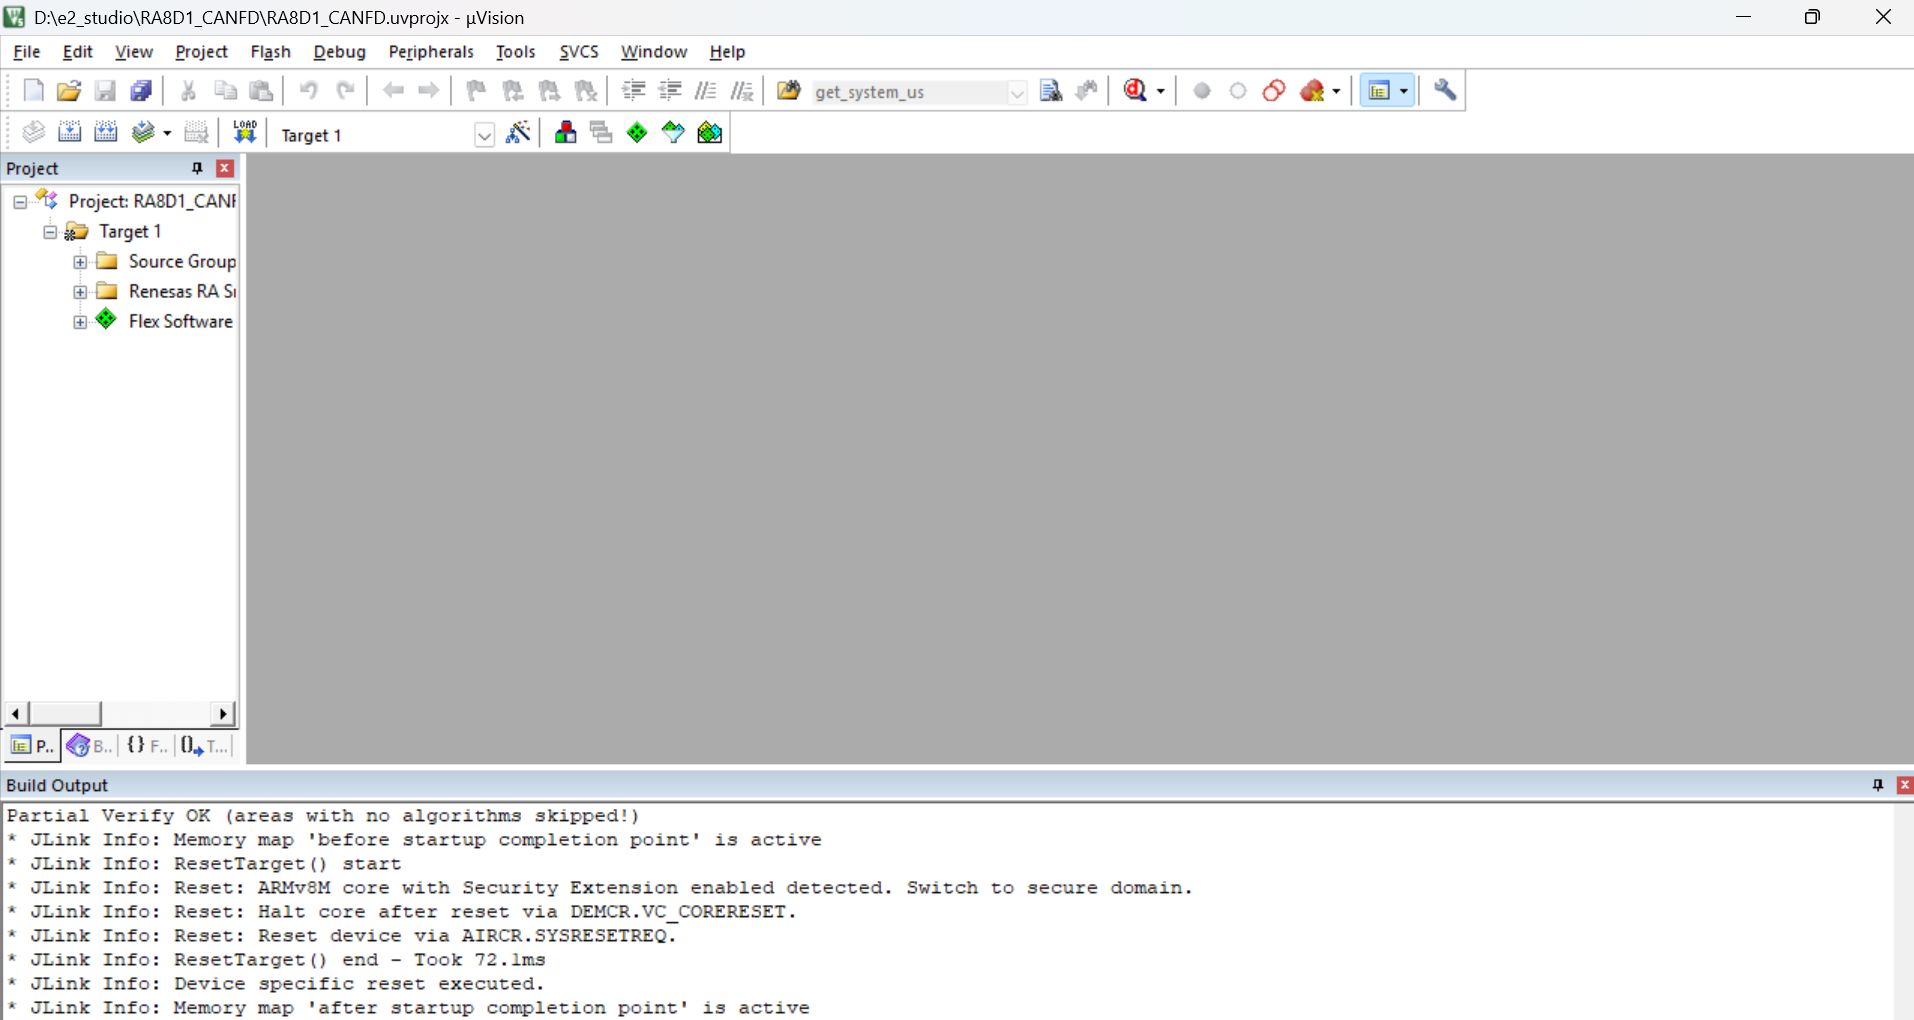Click the Download to flash LOAD icon
The height and width of the screenshot is (1020, 1914).
point(245,132)
